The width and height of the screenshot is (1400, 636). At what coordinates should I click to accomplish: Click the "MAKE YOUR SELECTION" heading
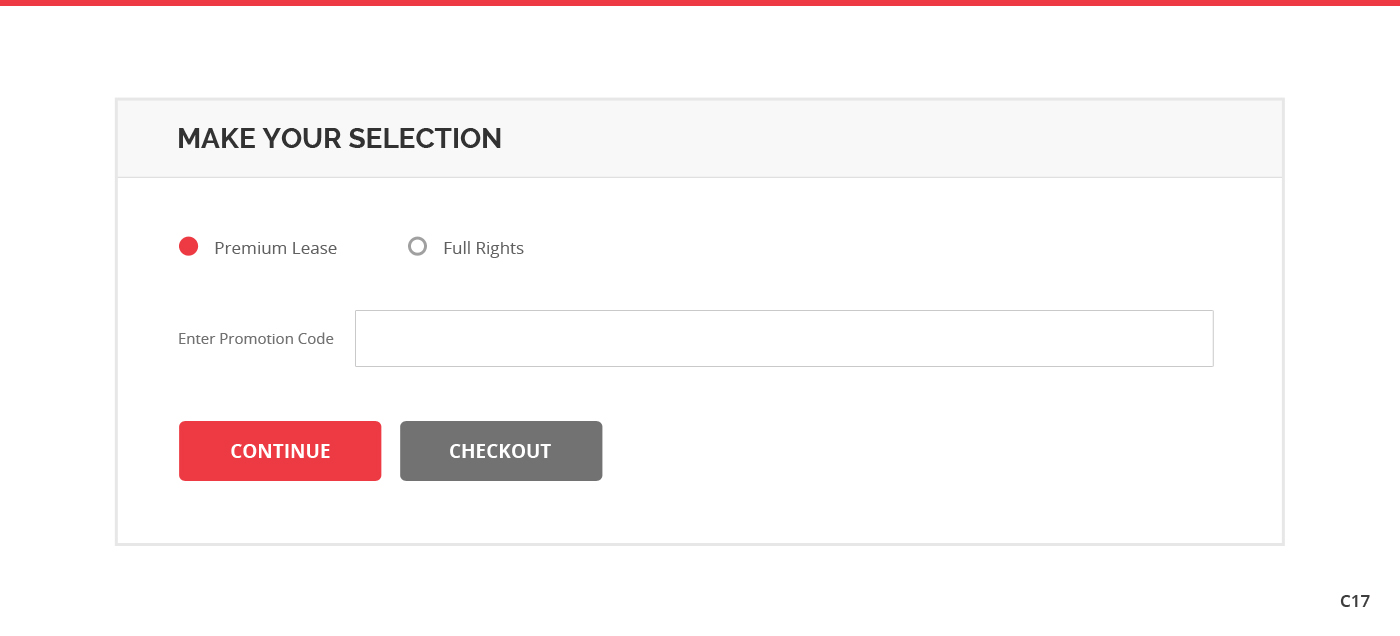click(x=339, y=138)
